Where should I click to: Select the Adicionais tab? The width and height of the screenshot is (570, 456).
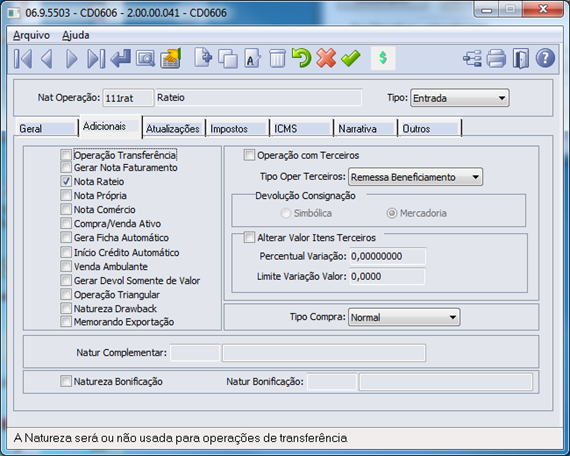(x=110, y=127)
